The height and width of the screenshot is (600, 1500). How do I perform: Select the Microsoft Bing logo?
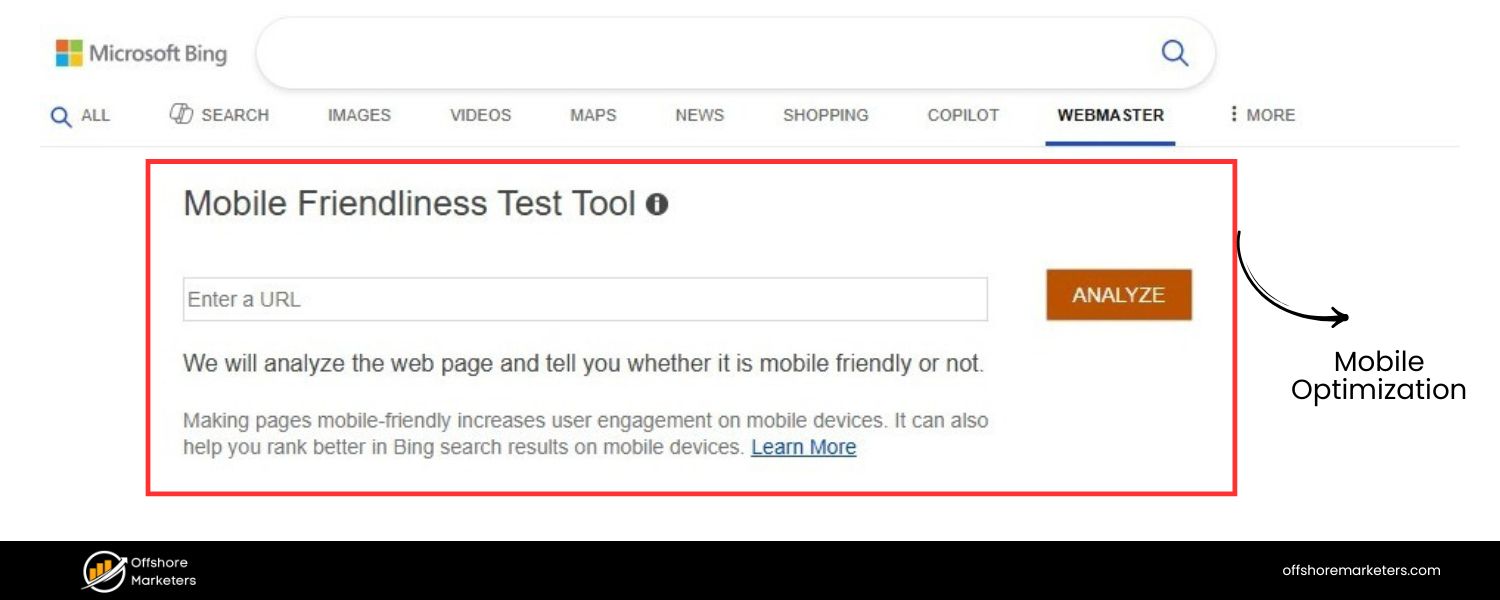[140, 53]
